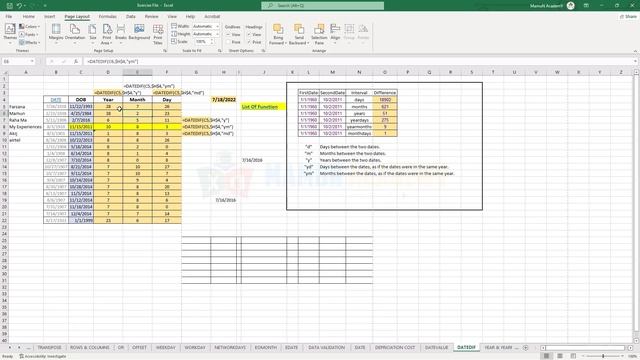Select the 'My Experiences' name cell
640x360 pixels.
(25, 127)
